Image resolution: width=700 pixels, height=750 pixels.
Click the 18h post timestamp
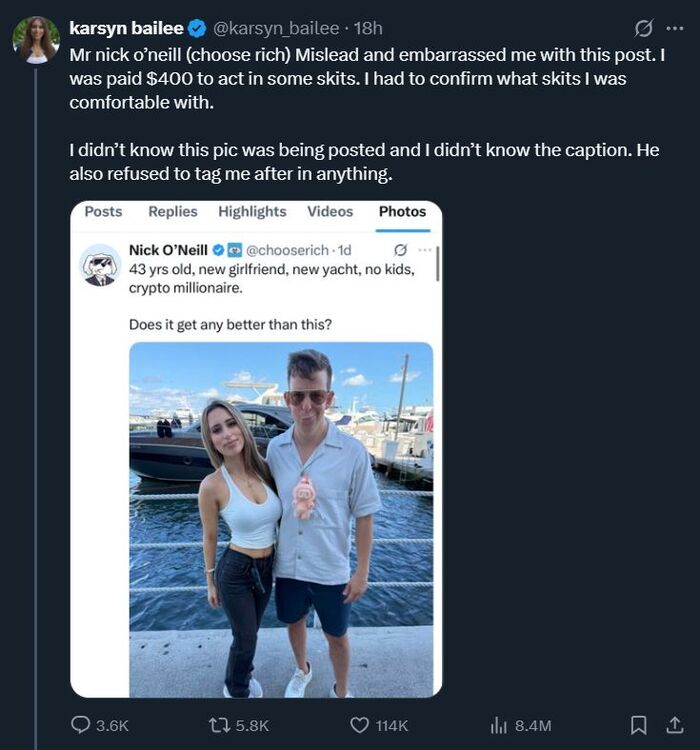[x=369, y=28]
